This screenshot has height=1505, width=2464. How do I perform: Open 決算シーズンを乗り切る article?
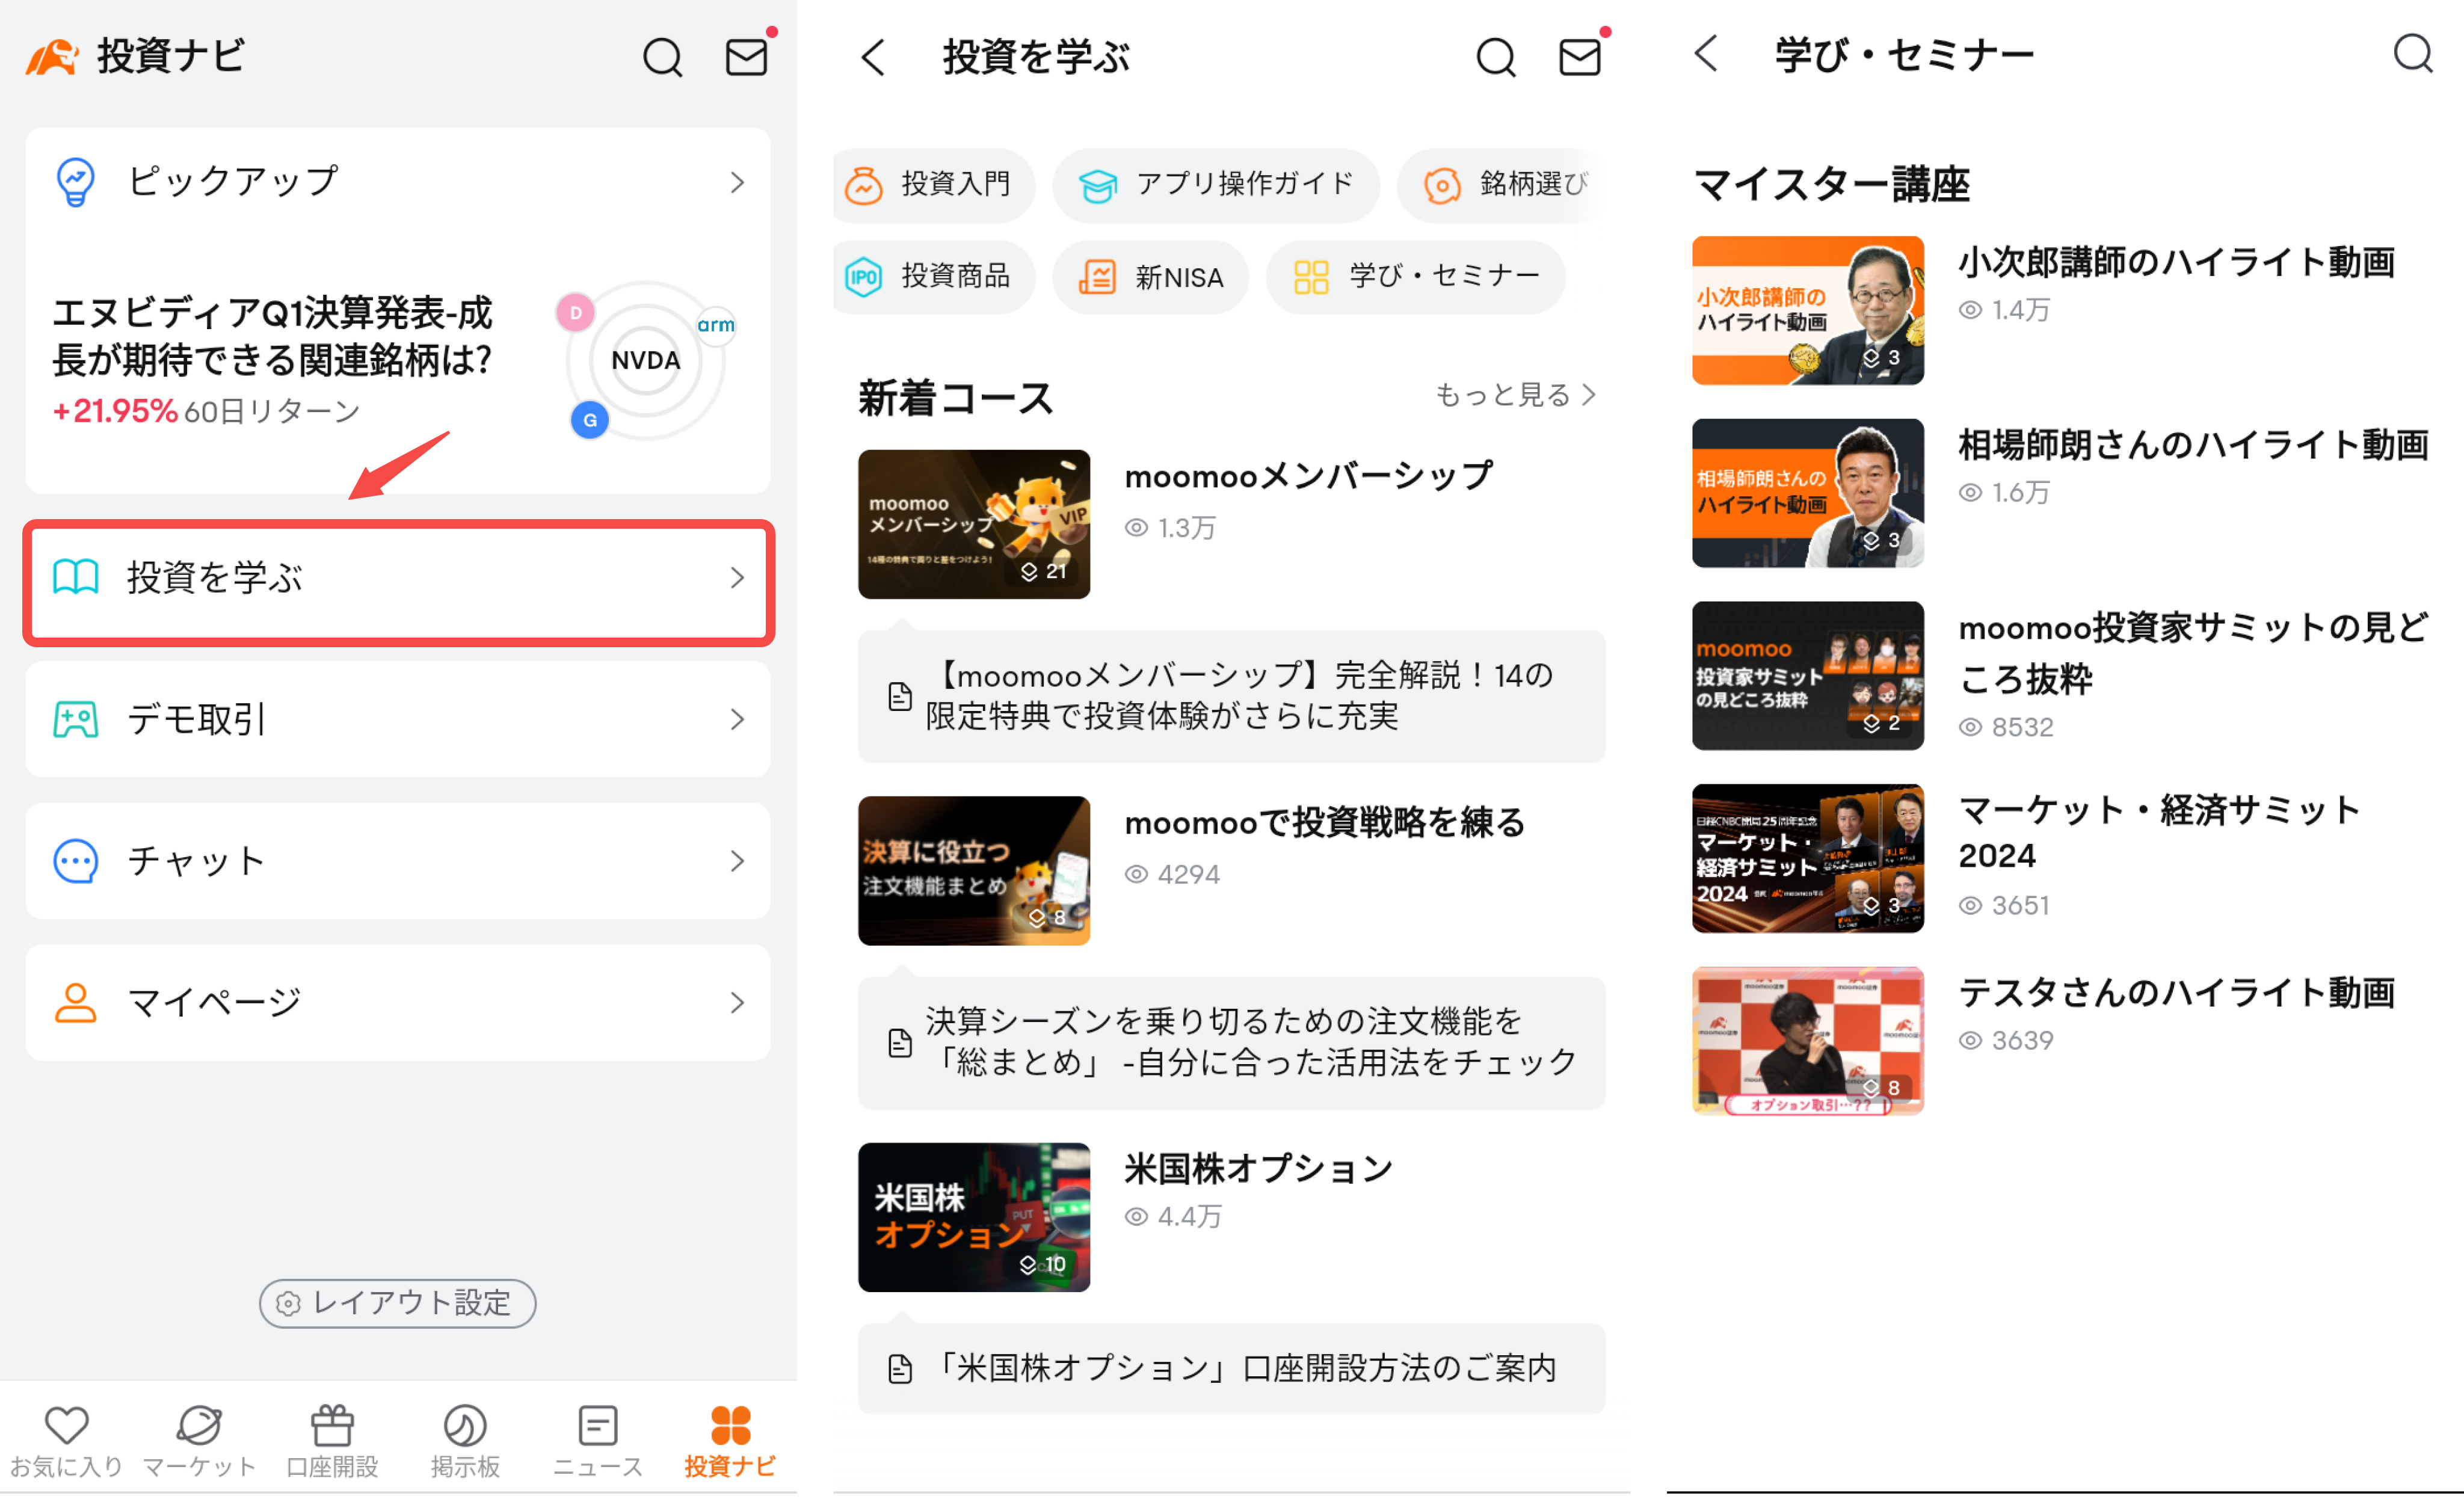click(1232, 1043)
